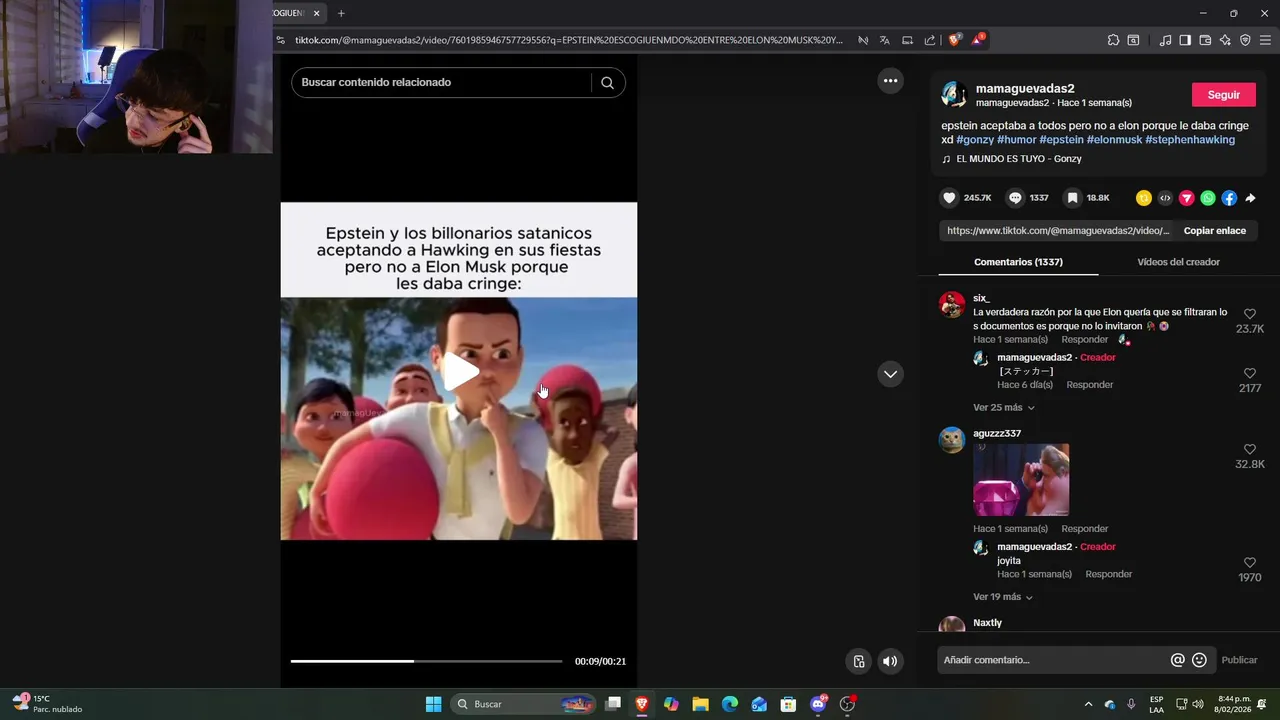Seek on the video progress bar
The height and width of the screenshot is (720, 1280).
click(426, 661)
